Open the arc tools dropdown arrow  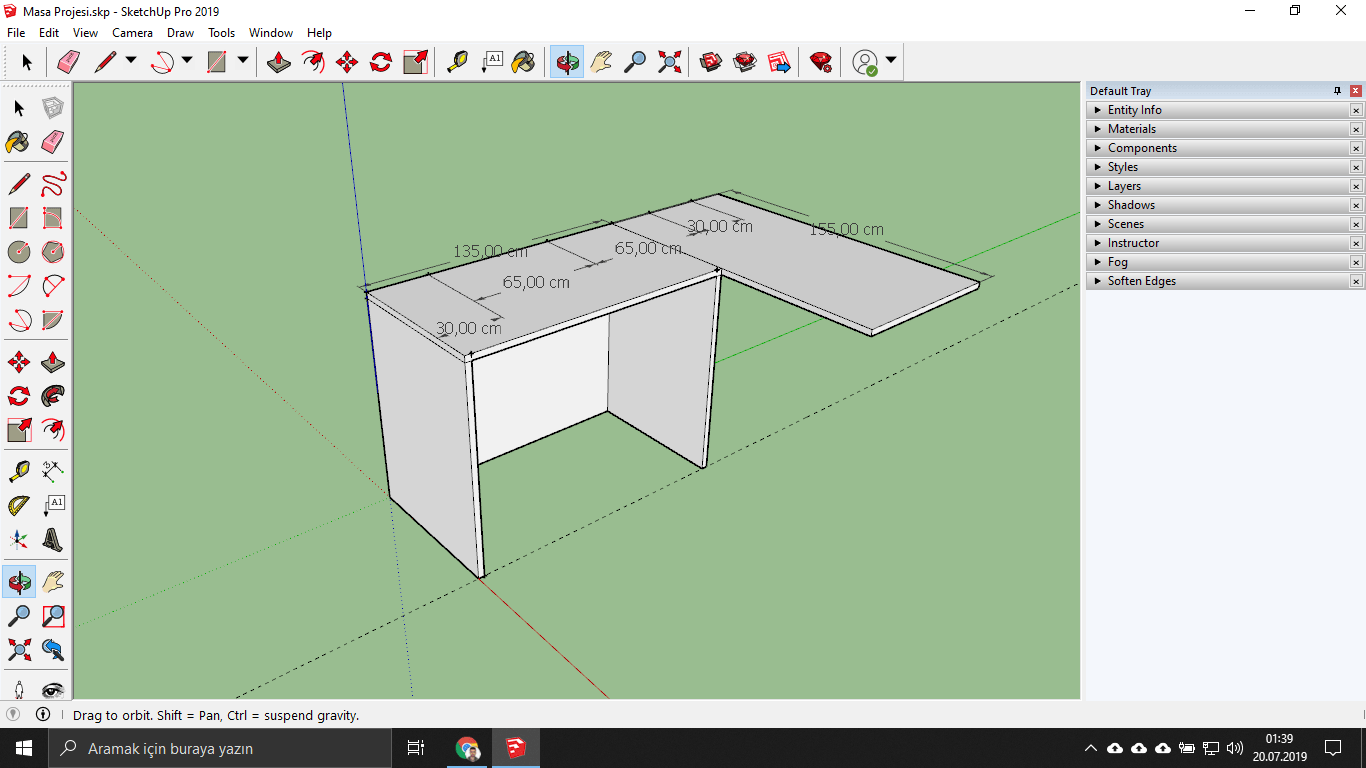187,61
